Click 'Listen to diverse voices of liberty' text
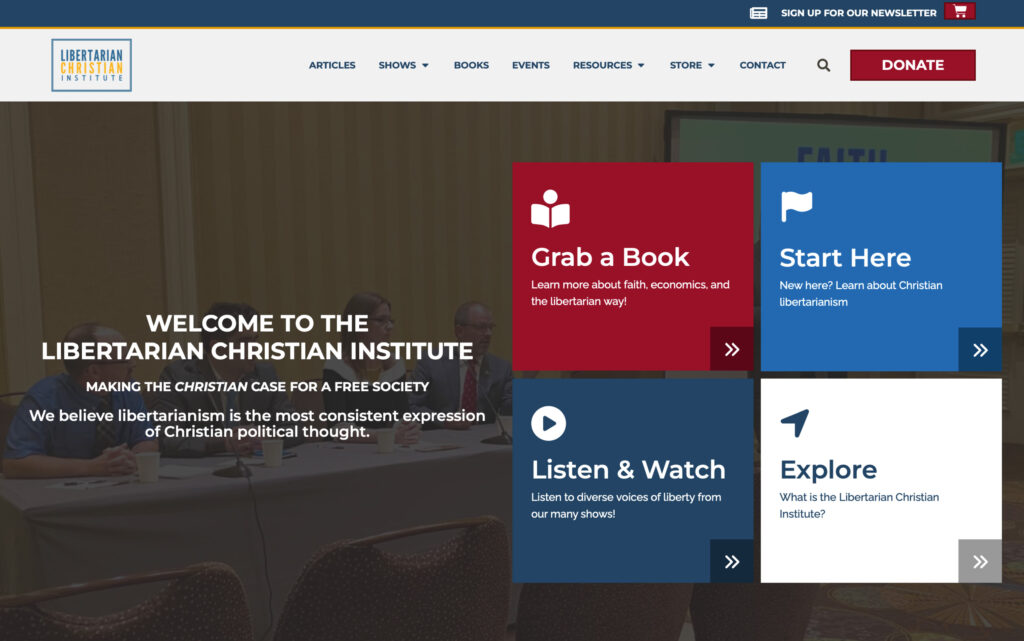This screenshot has height=641, width=1024. point(626,505)
